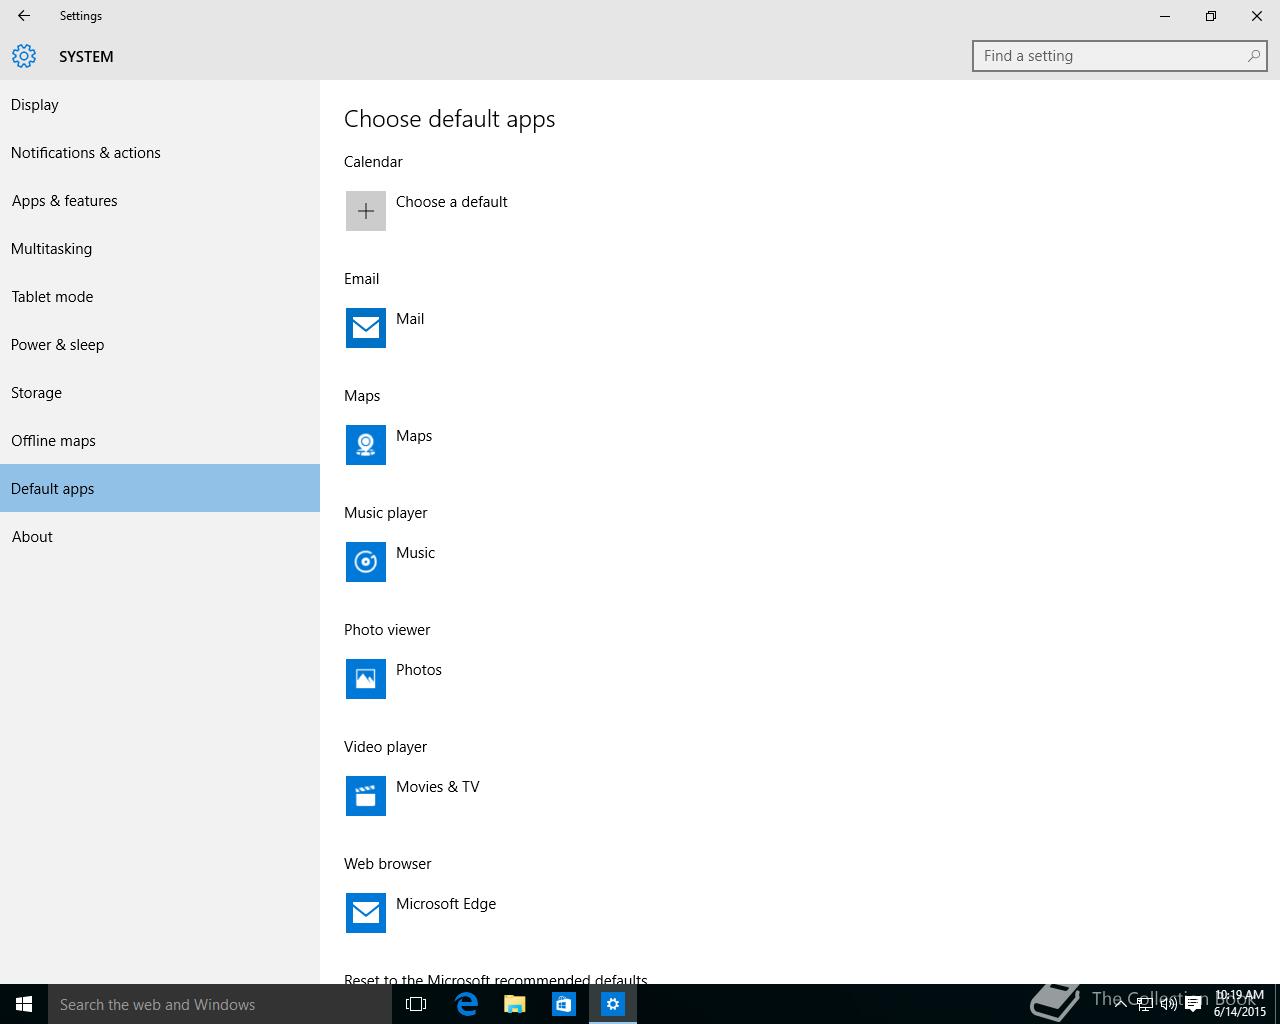Click the search magnifier in Find a setting

[x=1253, y=56]
